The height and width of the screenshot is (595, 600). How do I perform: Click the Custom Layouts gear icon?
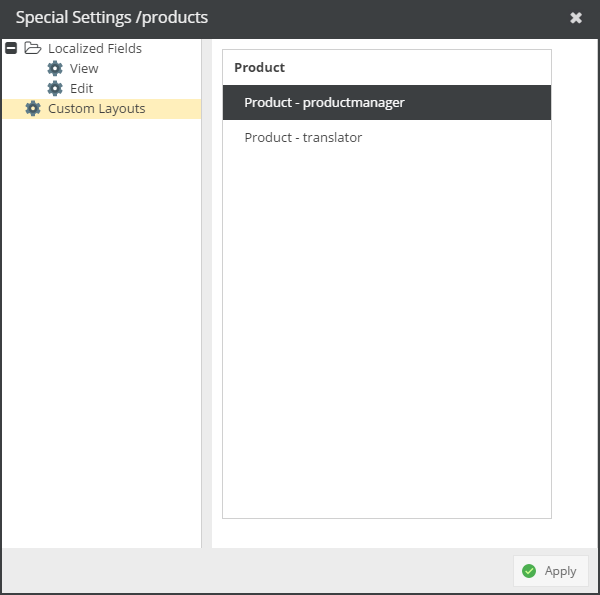point(33,108)
